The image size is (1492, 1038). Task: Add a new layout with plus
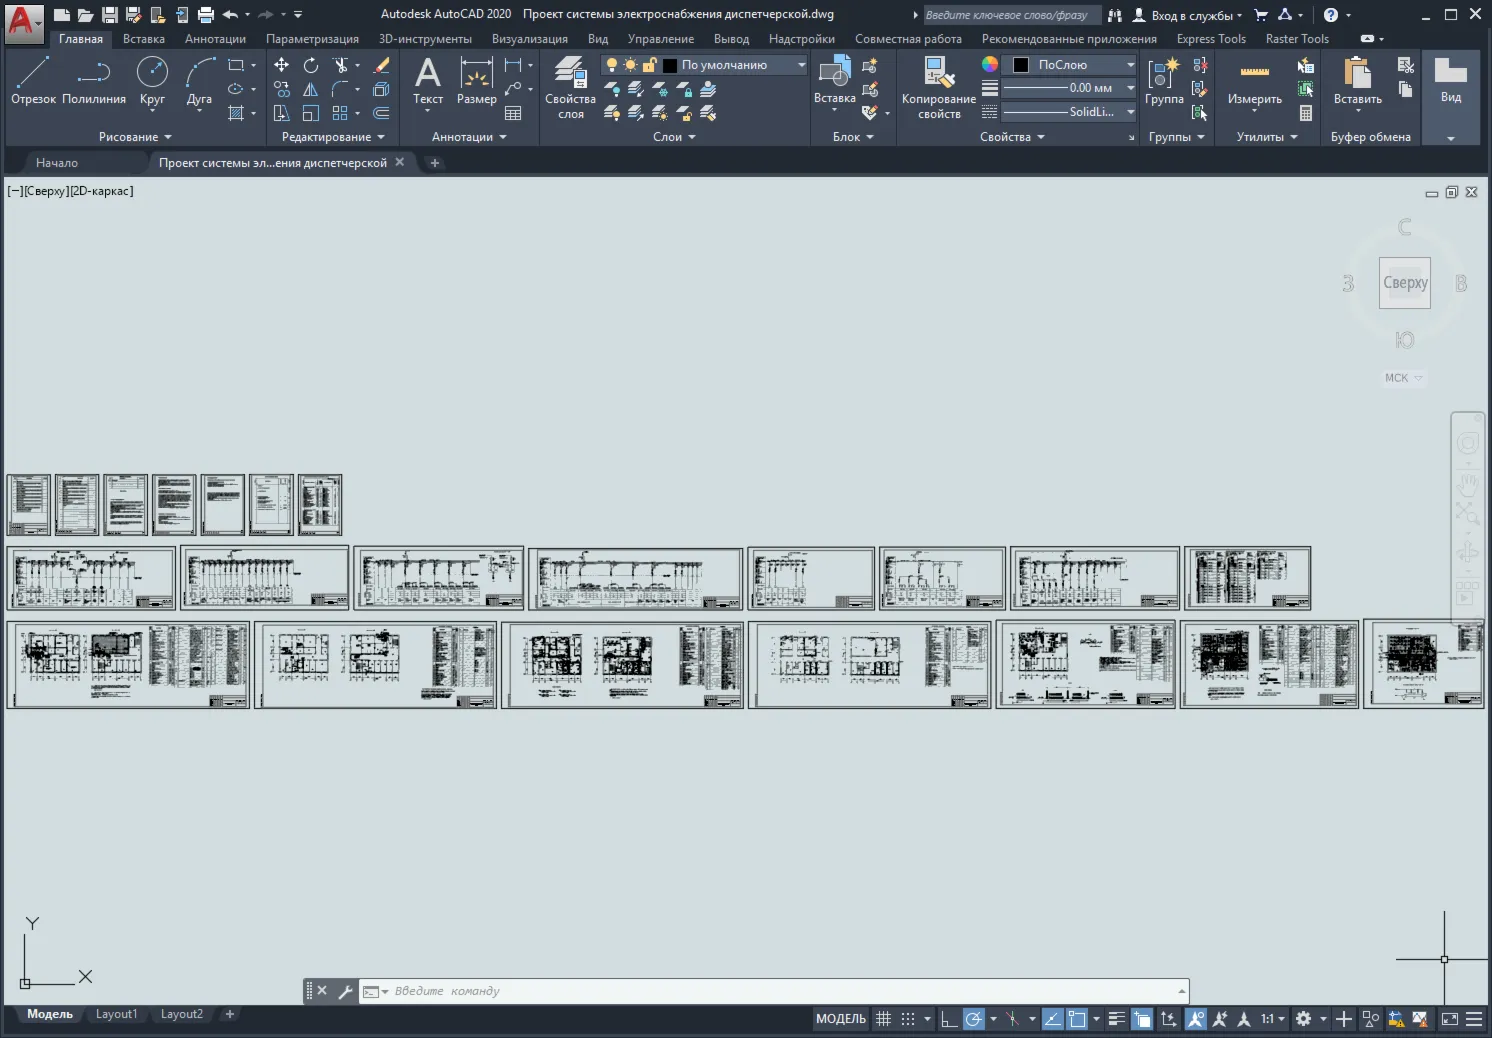(x=229, y=1014)
